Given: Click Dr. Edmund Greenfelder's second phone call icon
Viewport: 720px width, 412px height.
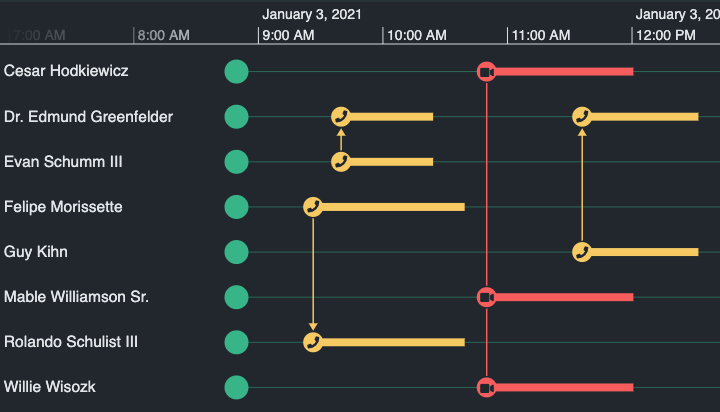Looking at the screenshot, I should pyautogui.click(x=582, y=117).
